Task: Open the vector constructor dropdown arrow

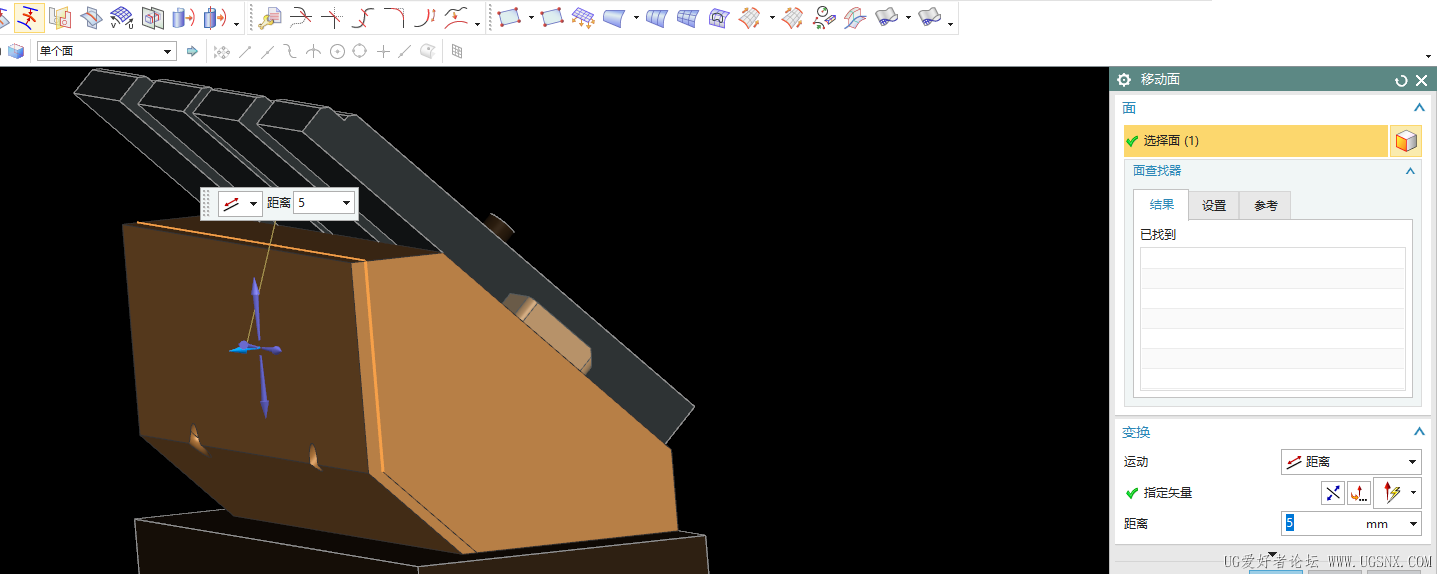Action: [x=1414, y=492]
